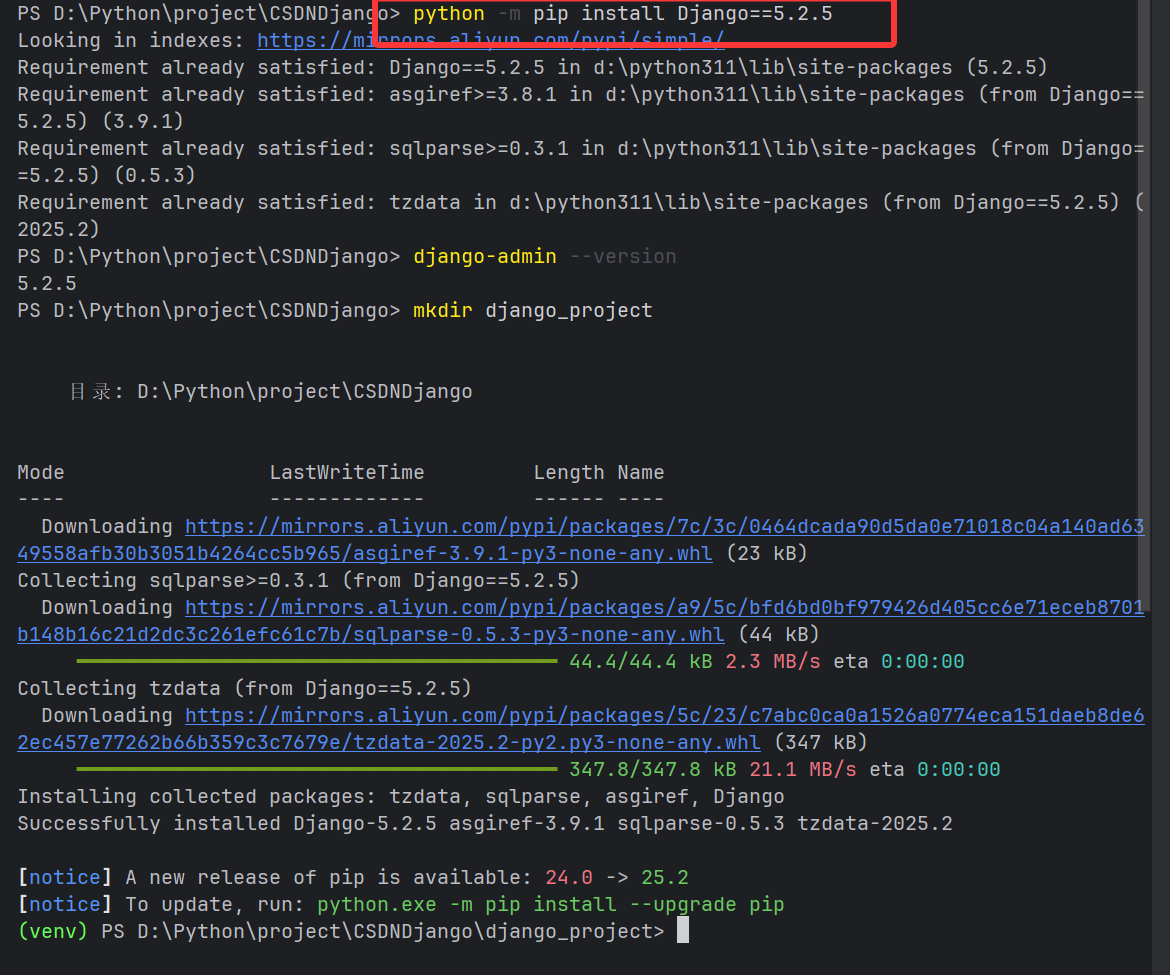The width and height of the screenshot is (1170, 975).
Task: Click the tzdata download progress bar
Action: click(x=317, y=768)
